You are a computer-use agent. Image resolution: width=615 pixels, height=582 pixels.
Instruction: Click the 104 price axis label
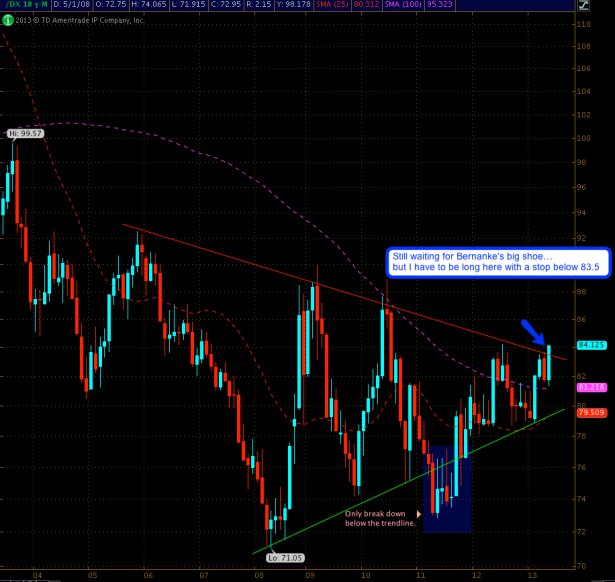tap(584, 91)
